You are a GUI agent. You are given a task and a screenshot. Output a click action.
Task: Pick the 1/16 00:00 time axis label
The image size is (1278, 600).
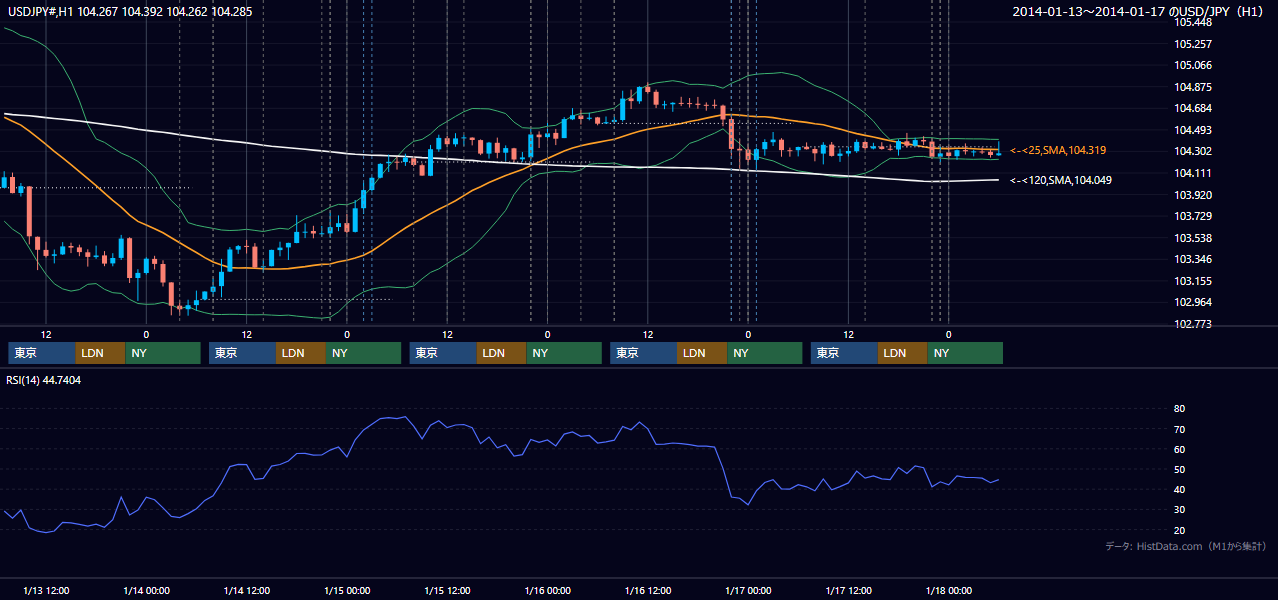pyautogui.click(x=547, y=590)
